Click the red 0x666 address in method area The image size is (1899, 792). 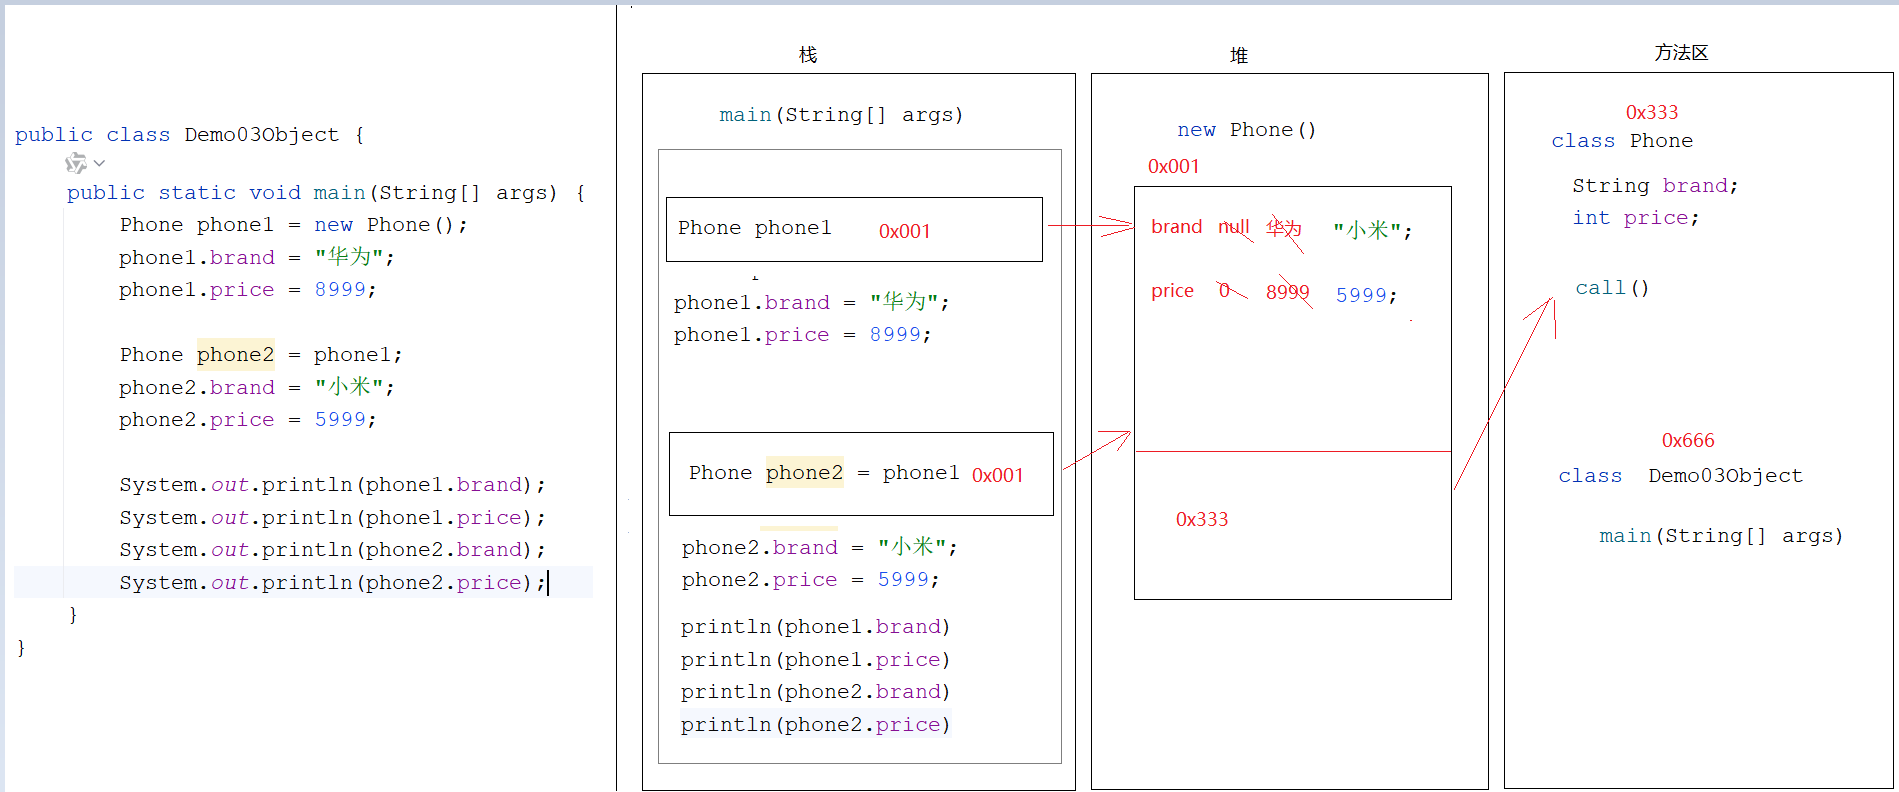tap(1688, 441)
